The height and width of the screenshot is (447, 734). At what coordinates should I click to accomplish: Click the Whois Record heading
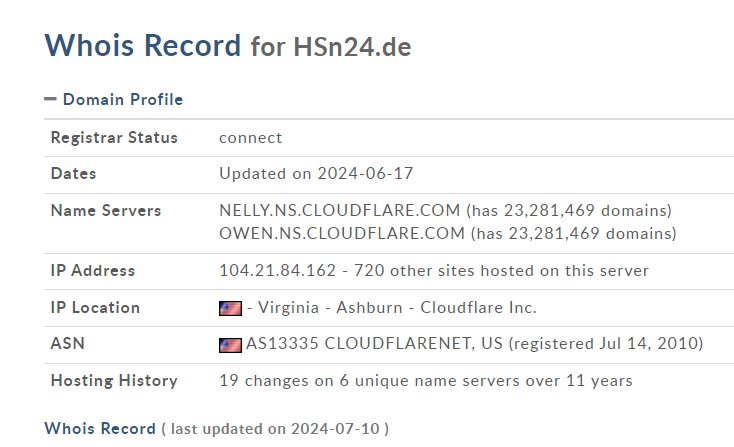[x=142, y=45]
